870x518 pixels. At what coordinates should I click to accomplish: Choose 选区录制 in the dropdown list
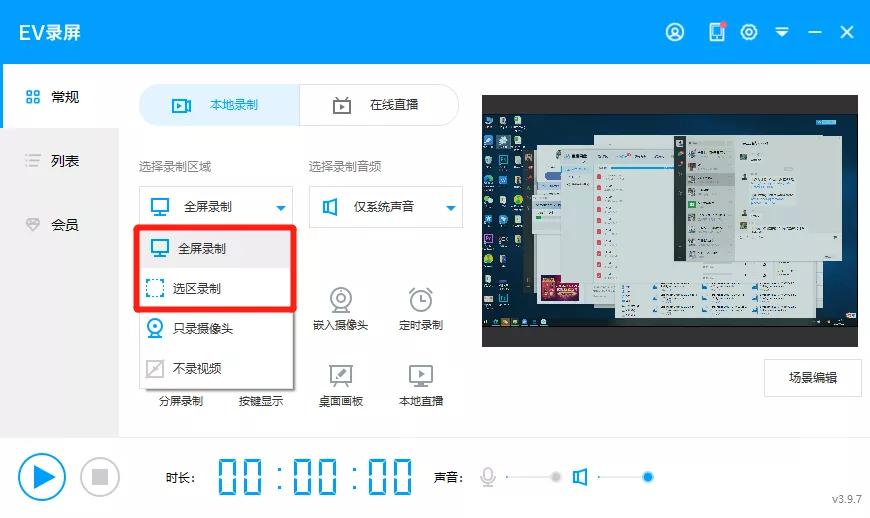[x=216, y=288]
